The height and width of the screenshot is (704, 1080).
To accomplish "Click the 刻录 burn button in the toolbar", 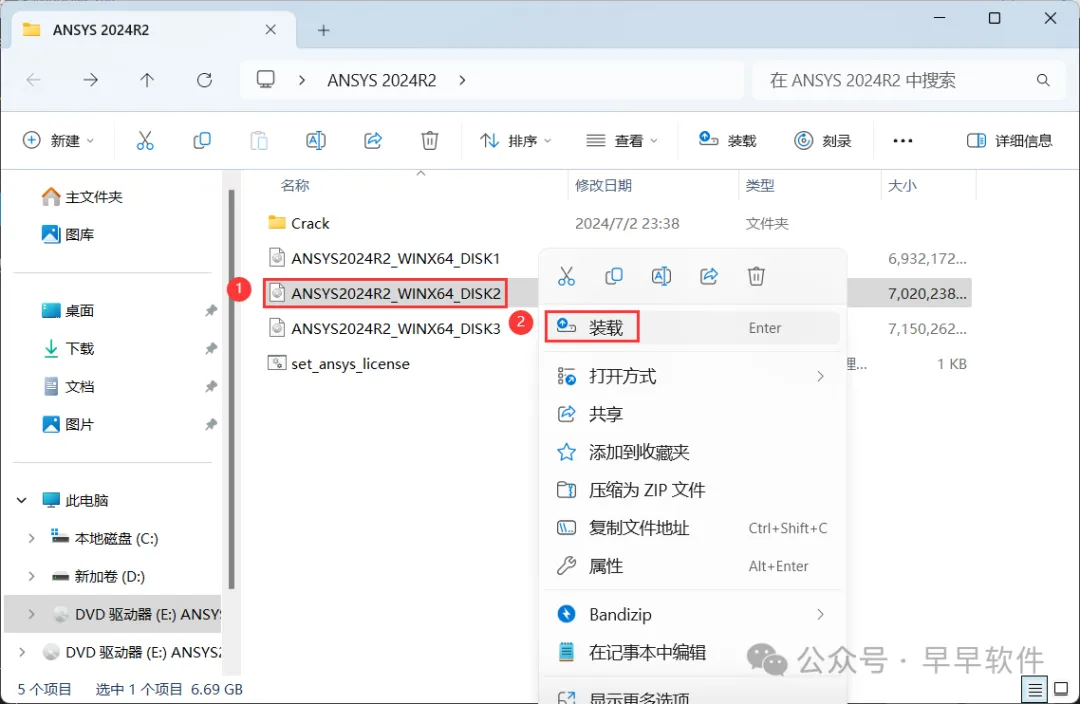I will (822, 141).
